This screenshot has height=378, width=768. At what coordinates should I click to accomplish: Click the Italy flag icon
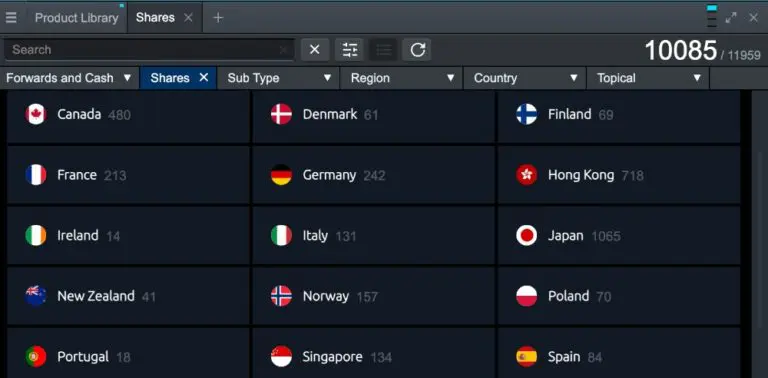click(281, 236)
